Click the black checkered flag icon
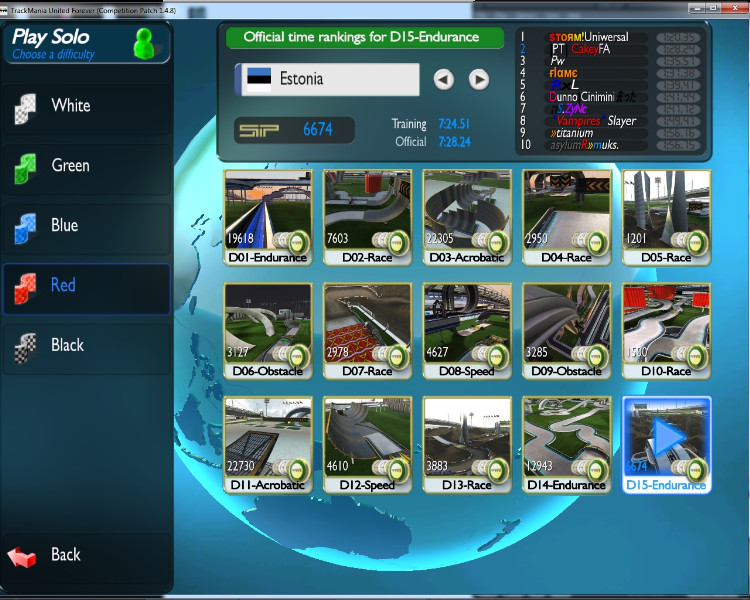This screenshot has width=750, height=600. pyautogui.click(x=24, y=346)
